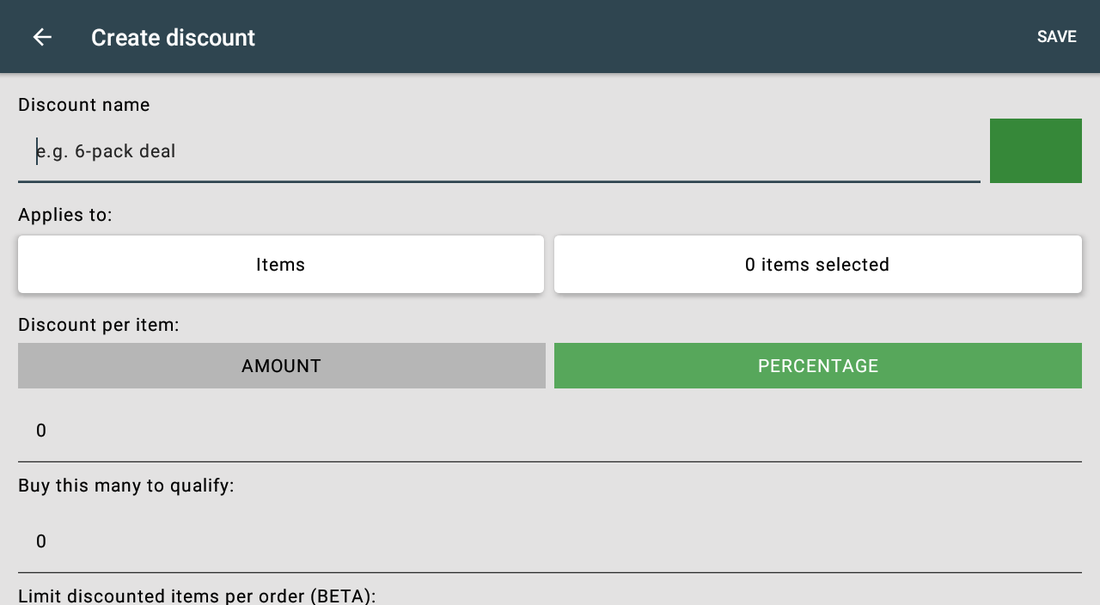Go back using the header arrow
1100x605 pixels.
pos(42,37)
